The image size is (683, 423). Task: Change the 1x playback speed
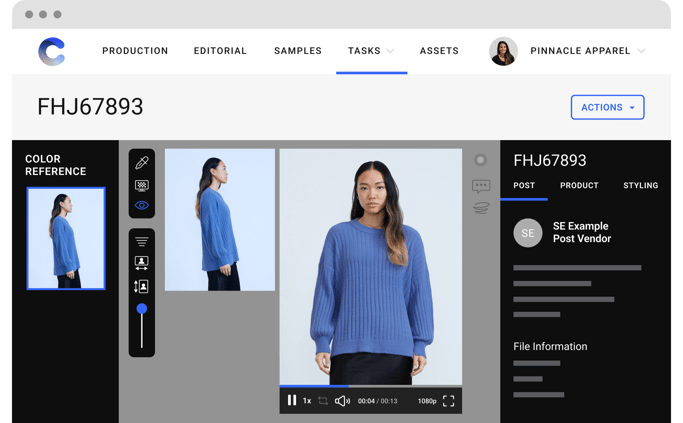point(307,401)
